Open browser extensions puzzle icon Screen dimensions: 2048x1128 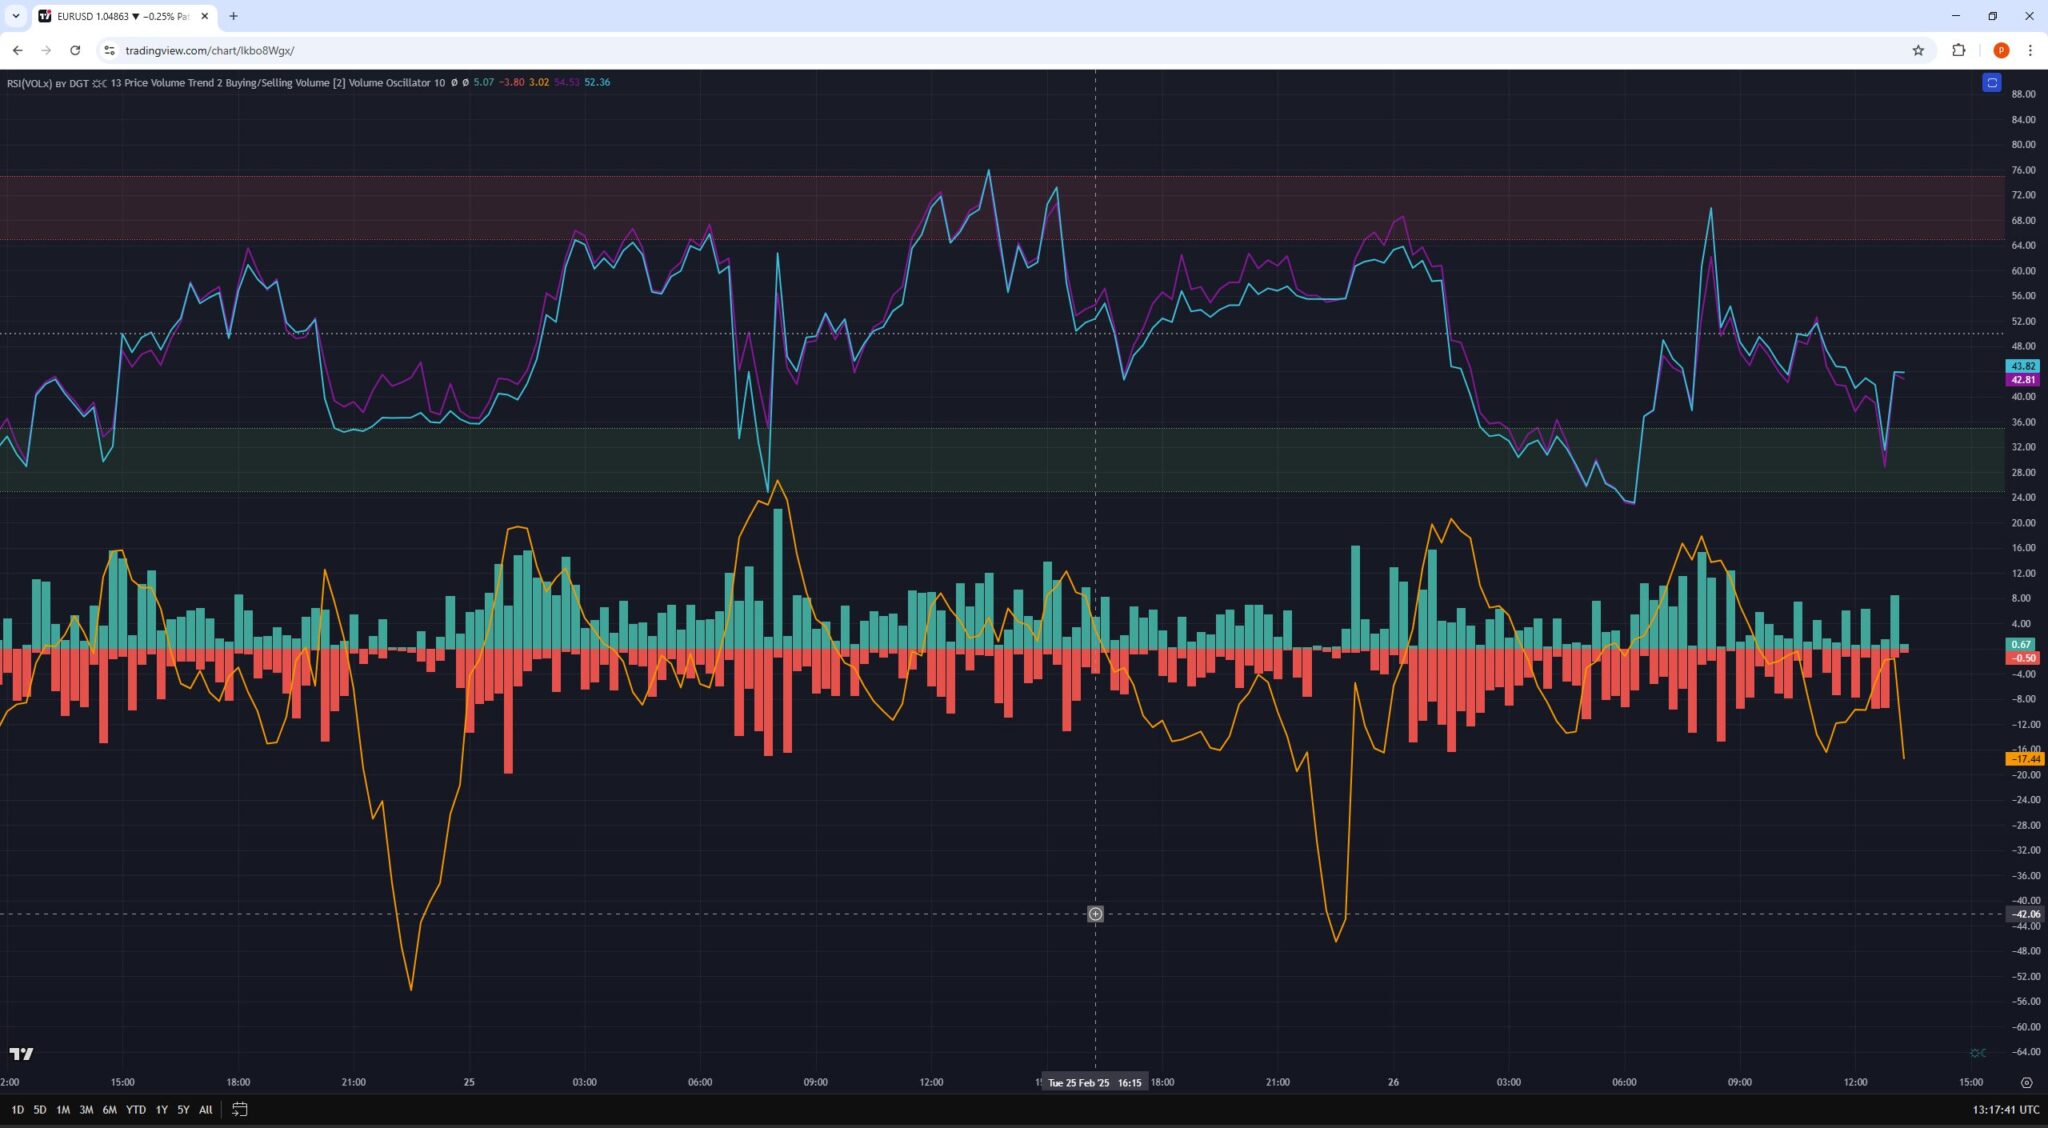point(1959,50)
